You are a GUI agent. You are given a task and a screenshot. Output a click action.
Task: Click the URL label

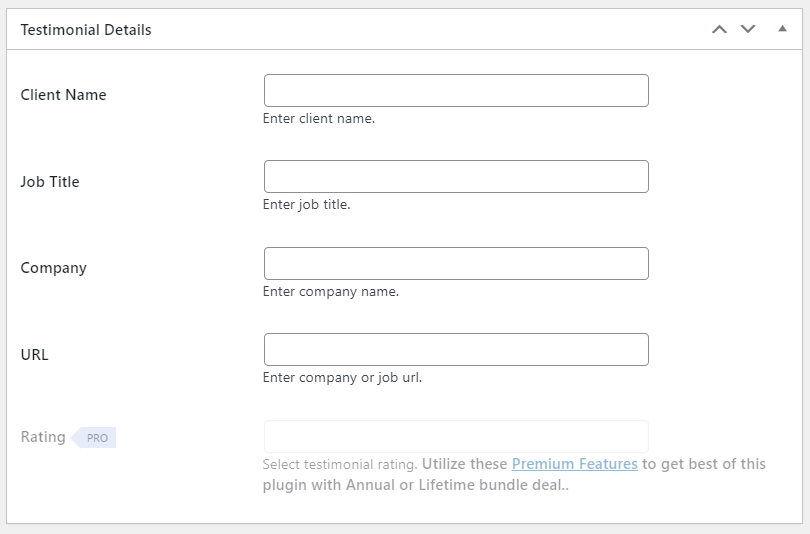click(x=34, y=355)
